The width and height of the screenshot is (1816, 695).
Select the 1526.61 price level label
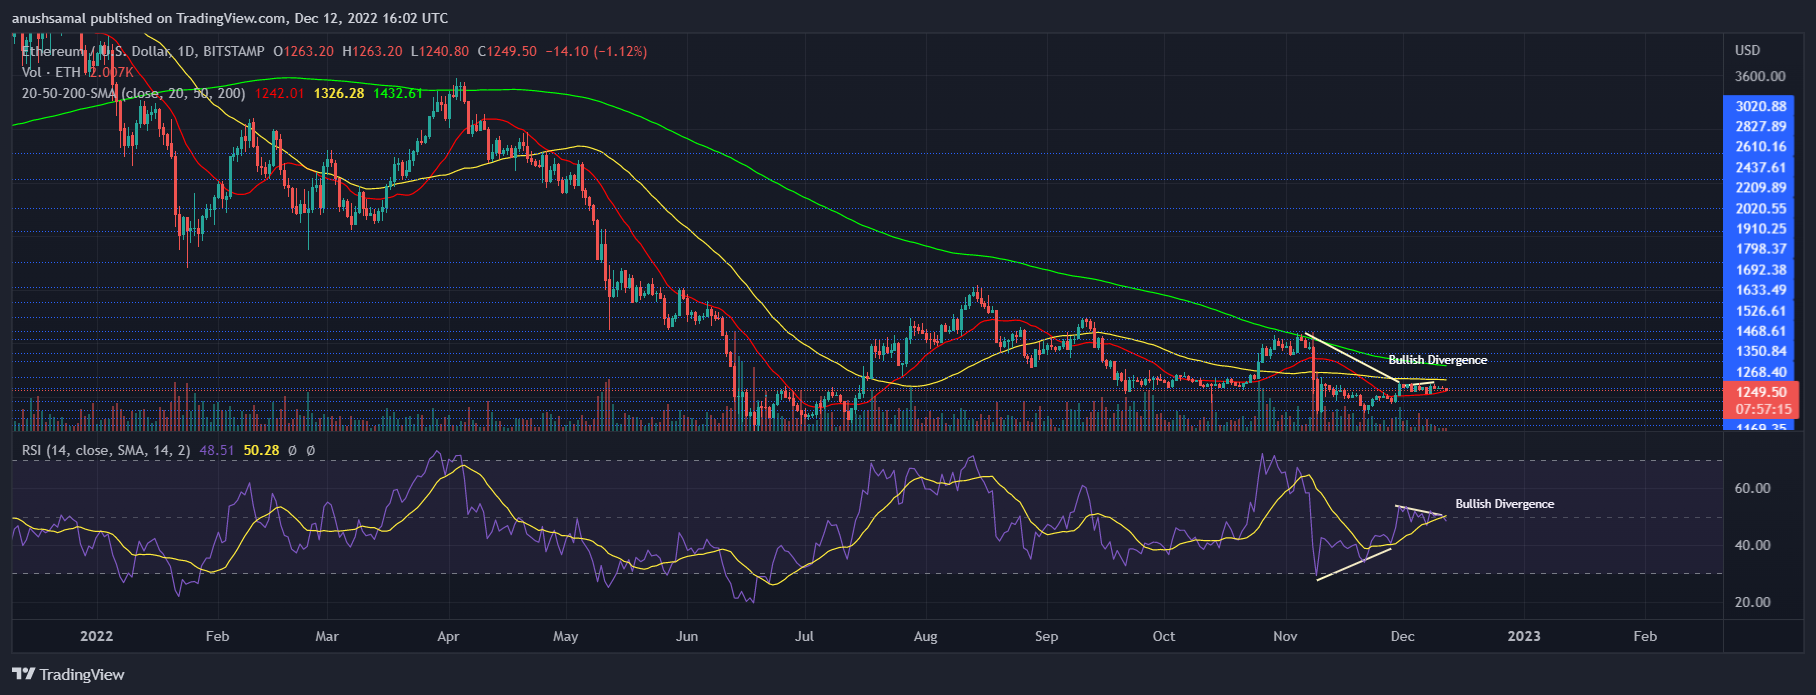coord(1761,311)
